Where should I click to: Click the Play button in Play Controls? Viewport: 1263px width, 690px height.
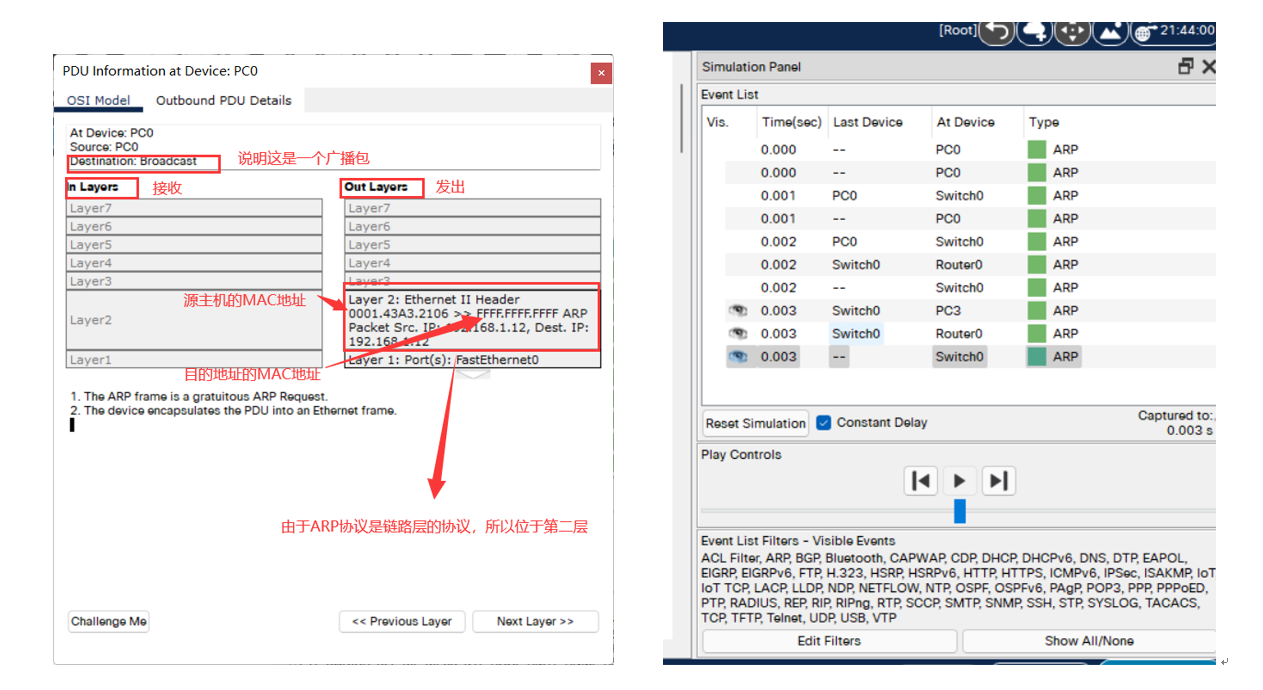pyautogui.click(x=959, y=481)
